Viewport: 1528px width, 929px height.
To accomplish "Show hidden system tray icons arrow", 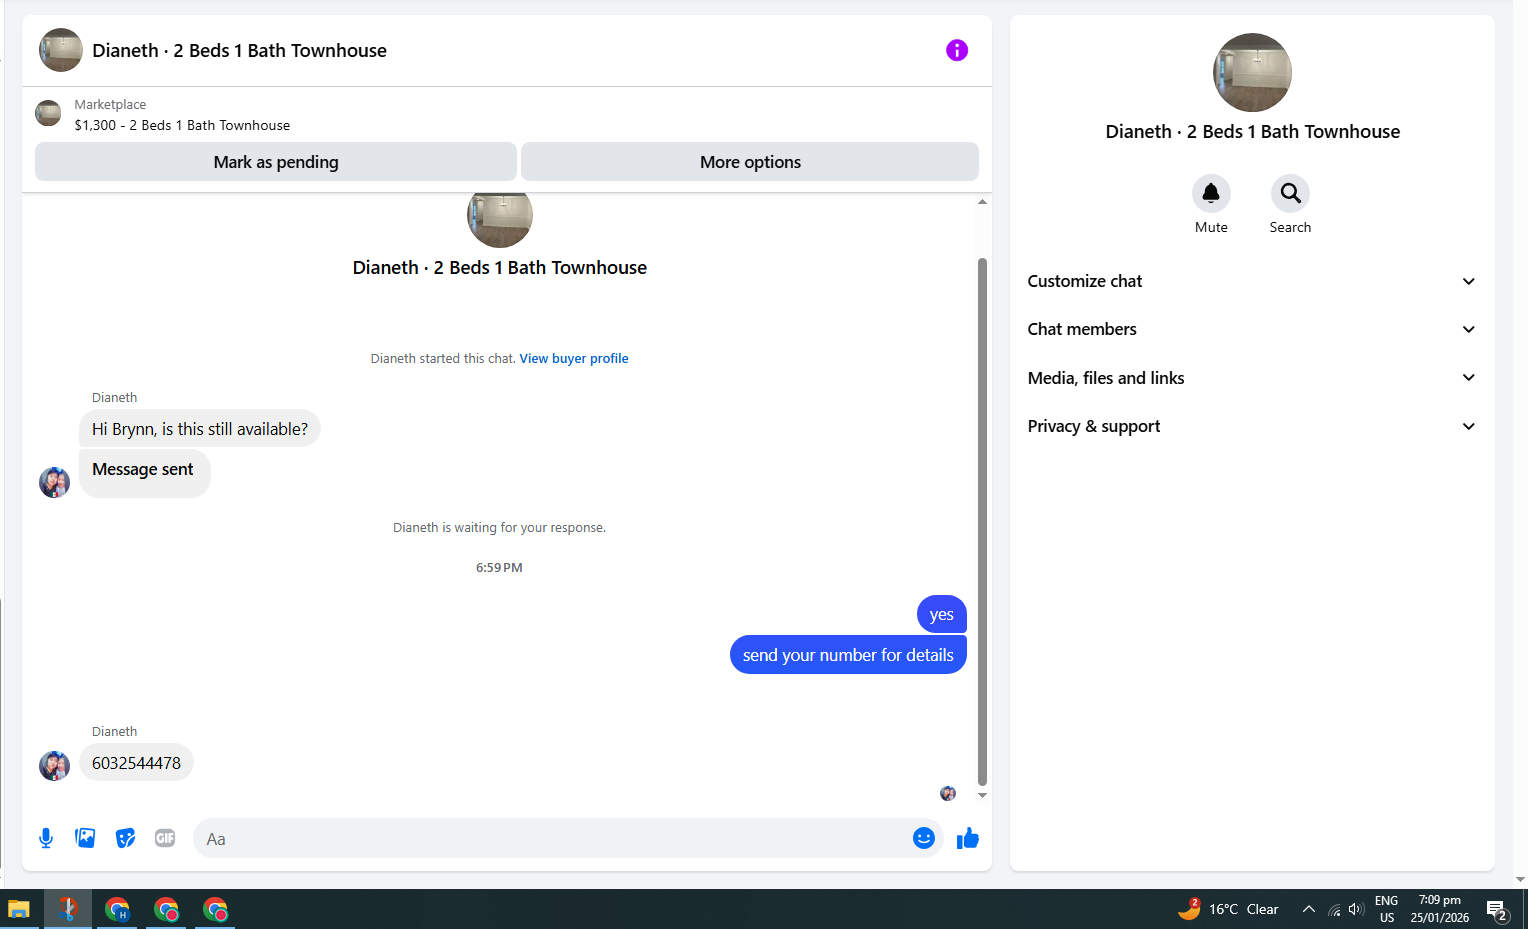I will coord(1308,909).
